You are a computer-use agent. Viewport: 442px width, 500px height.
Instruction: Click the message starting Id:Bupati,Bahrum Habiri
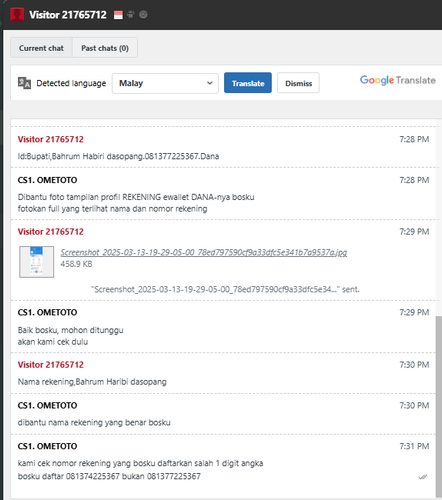tap(118, 156)
